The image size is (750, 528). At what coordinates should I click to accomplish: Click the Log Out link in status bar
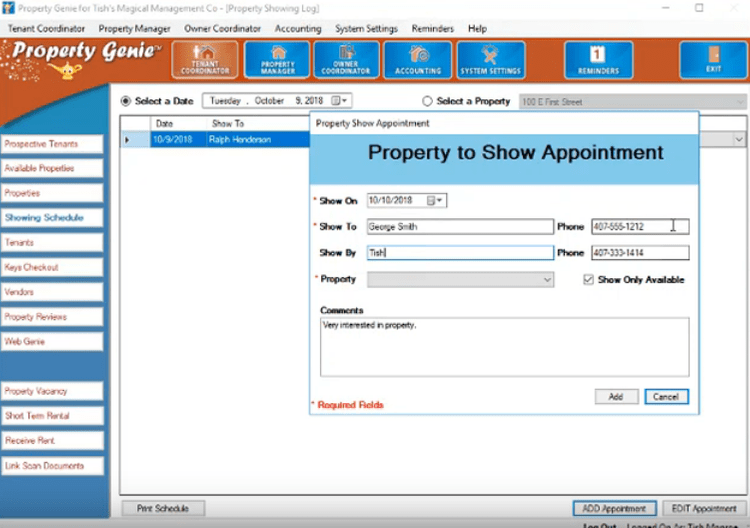[600, 525]
